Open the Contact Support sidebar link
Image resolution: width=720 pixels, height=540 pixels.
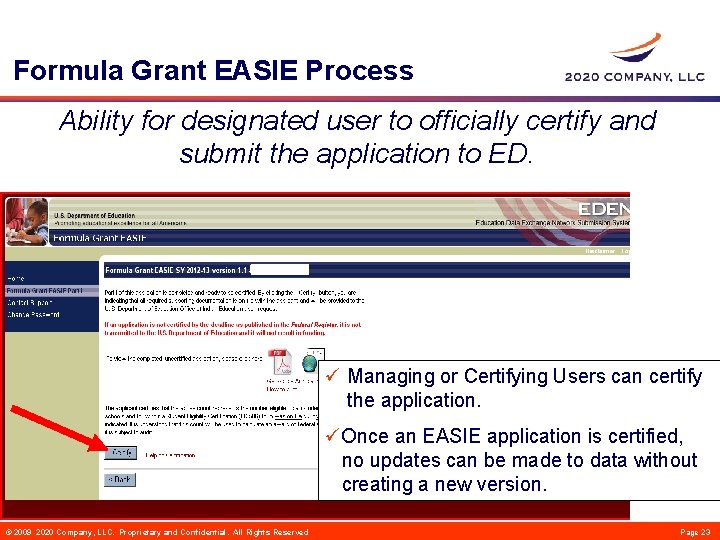pyautogui.click(x=29, y=303)
